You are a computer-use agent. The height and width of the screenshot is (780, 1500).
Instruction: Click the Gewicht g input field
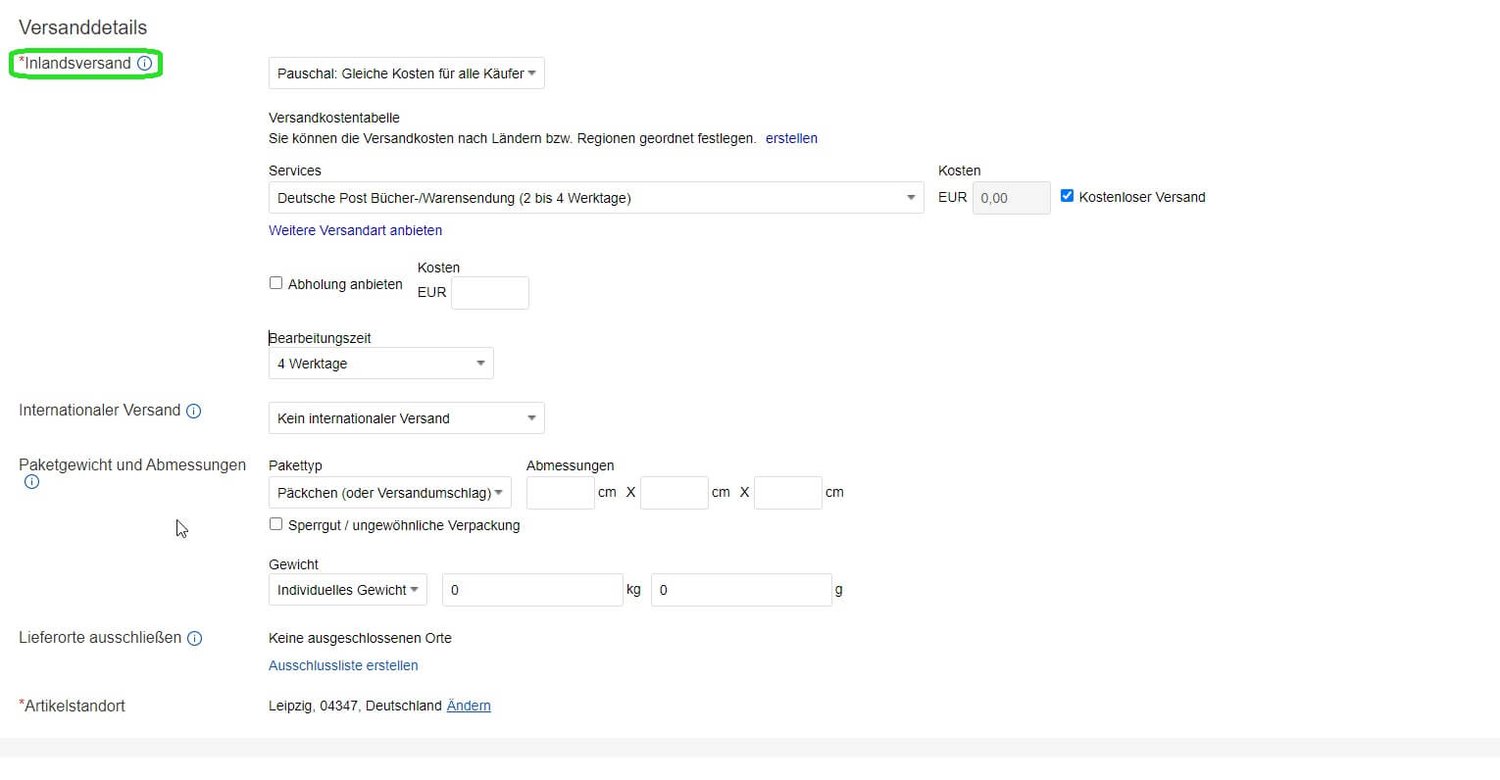[741, 590]
